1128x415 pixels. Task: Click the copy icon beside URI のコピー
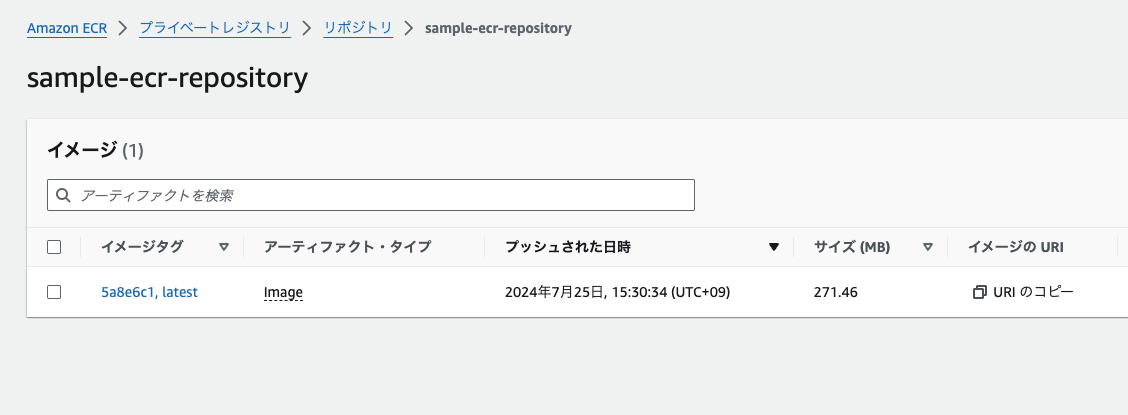[979, 292]
